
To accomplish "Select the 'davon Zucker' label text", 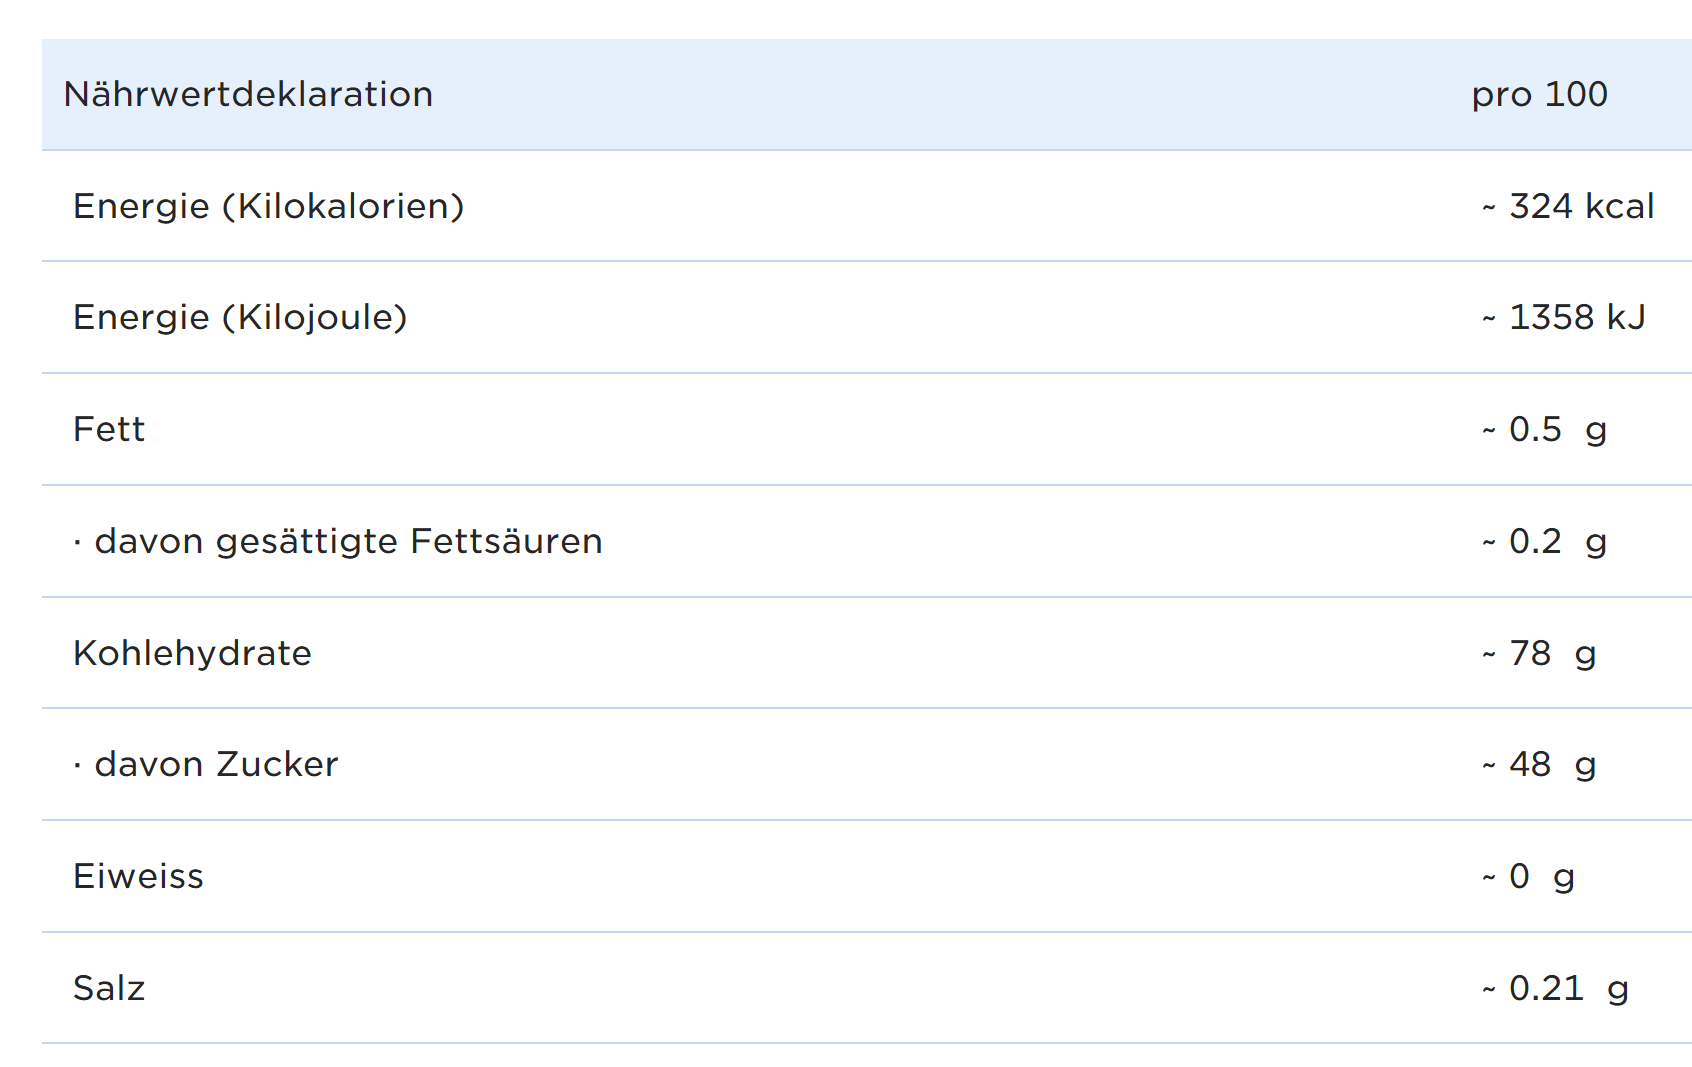I will pos(216,764).
